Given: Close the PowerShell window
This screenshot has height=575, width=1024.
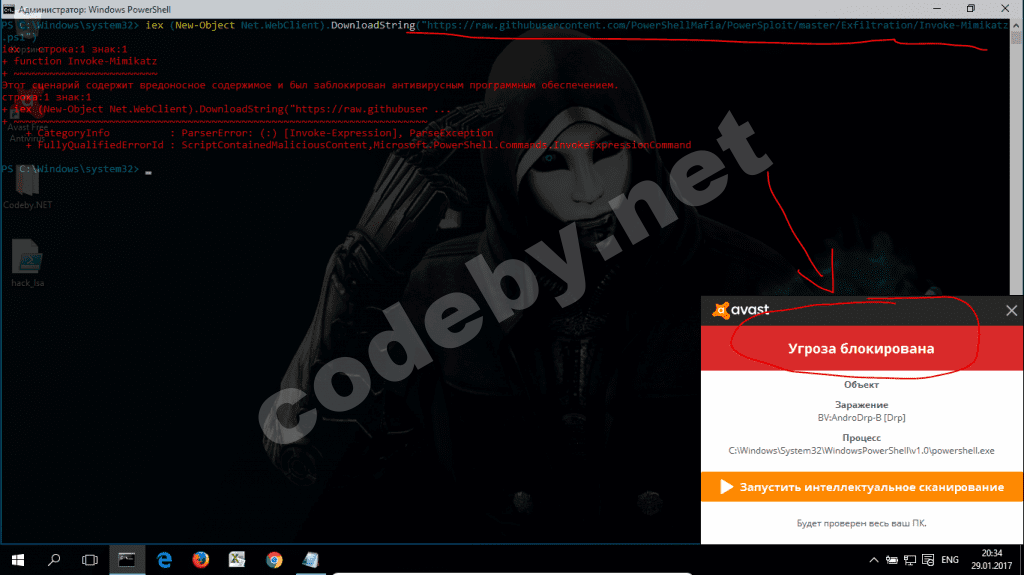Looking at the screenshot, I should click(1005, 9).
